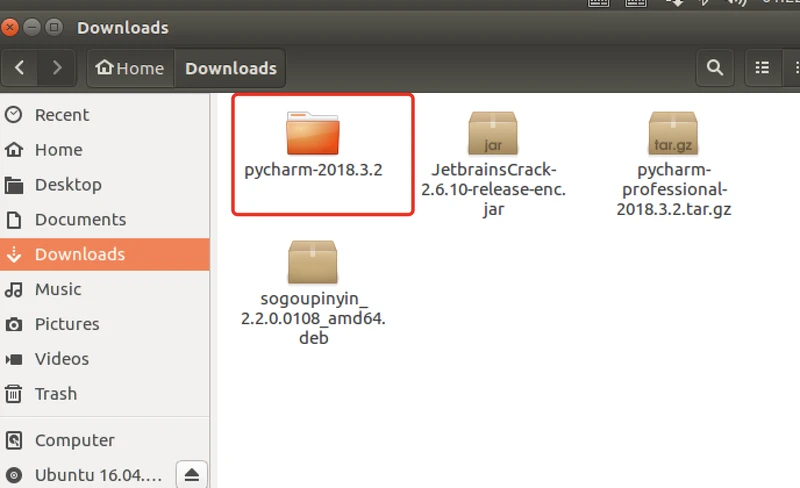Open the search magnifier in the toolbar

(714, 68)
